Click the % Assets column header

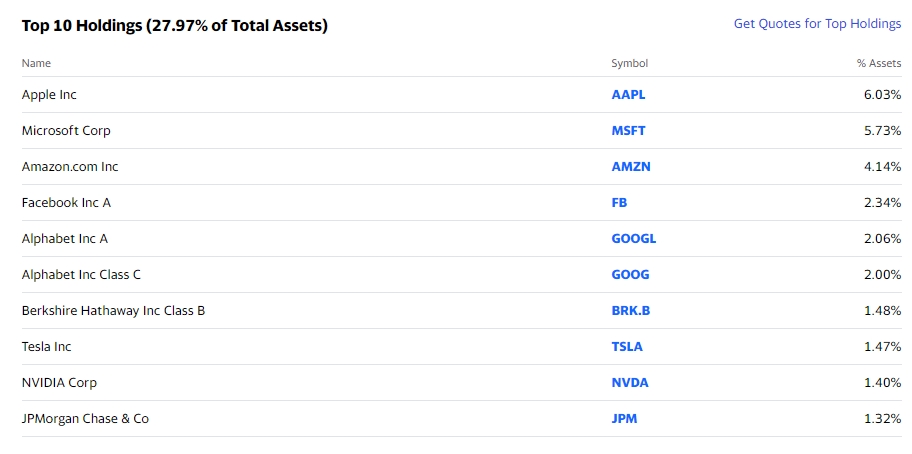coord(878,63)
